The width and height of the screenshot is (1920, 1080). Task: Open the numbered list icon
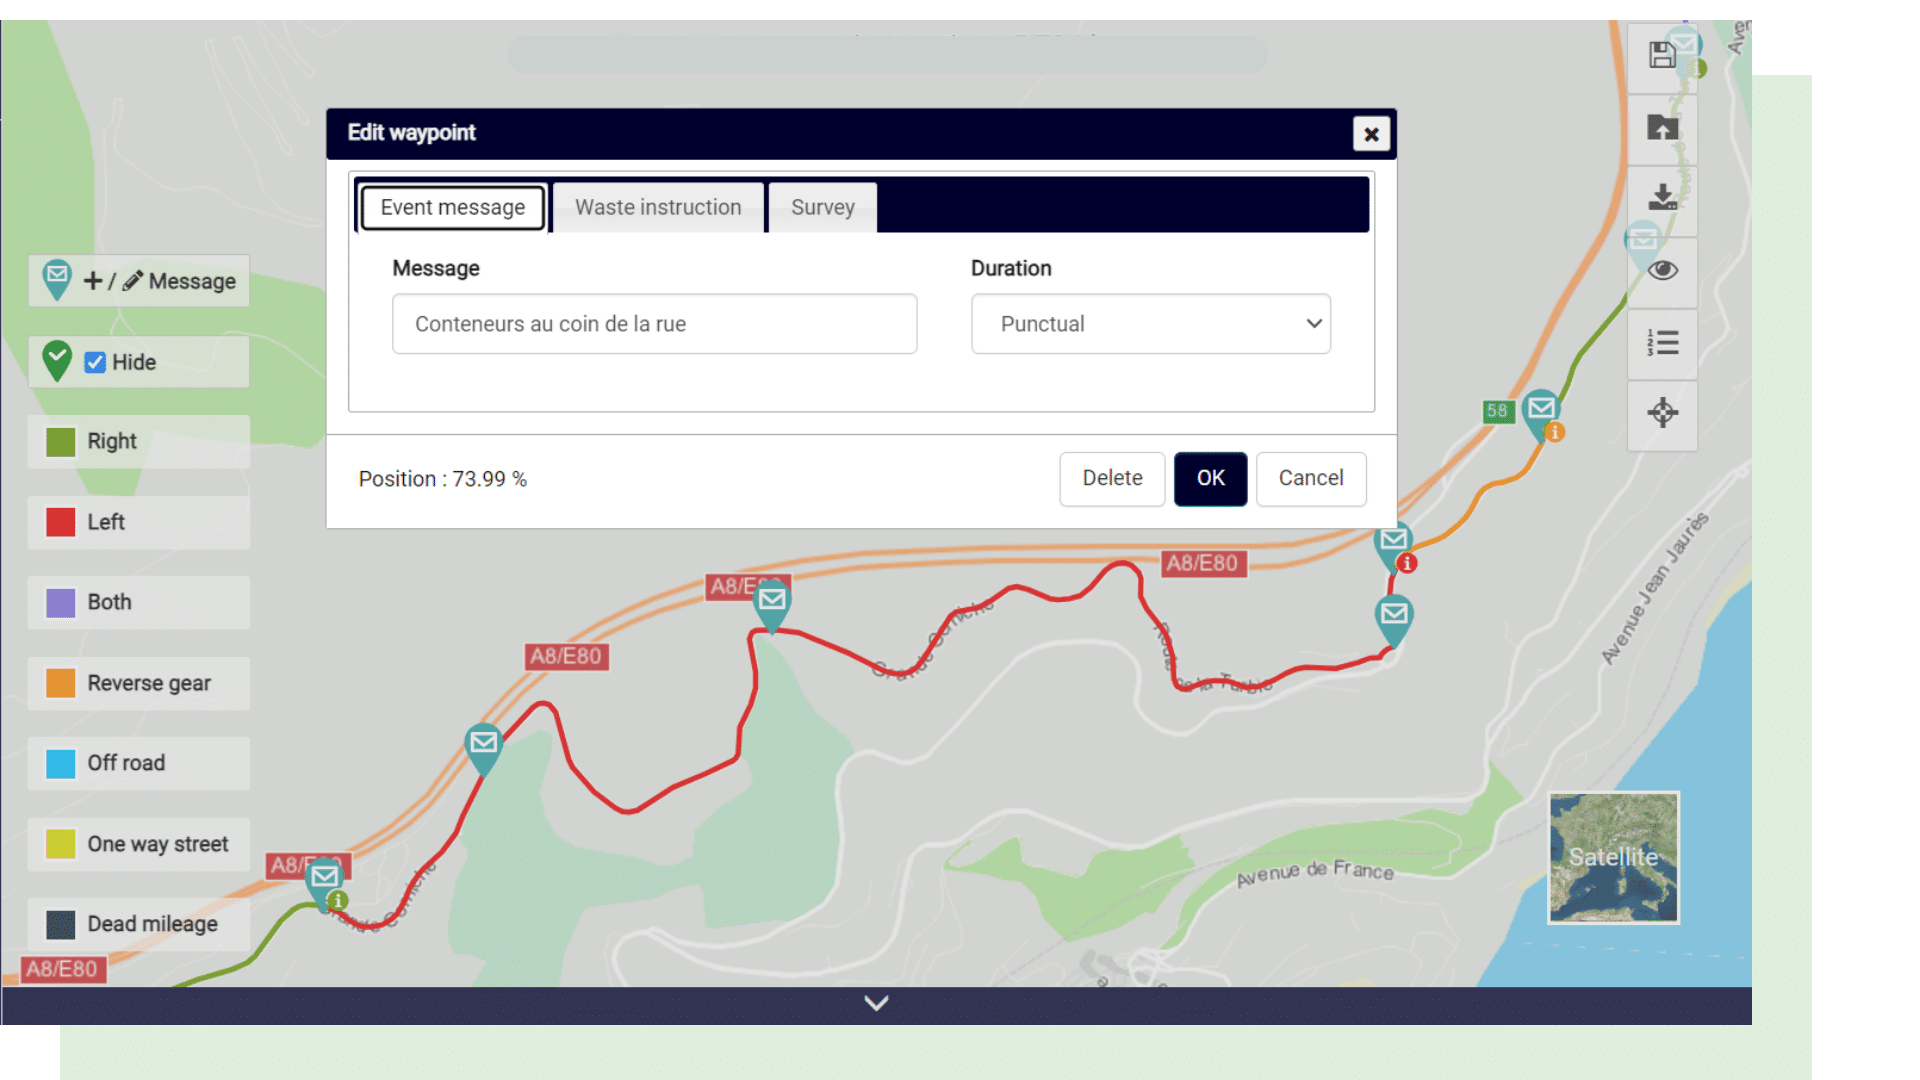coord(1662,343)
